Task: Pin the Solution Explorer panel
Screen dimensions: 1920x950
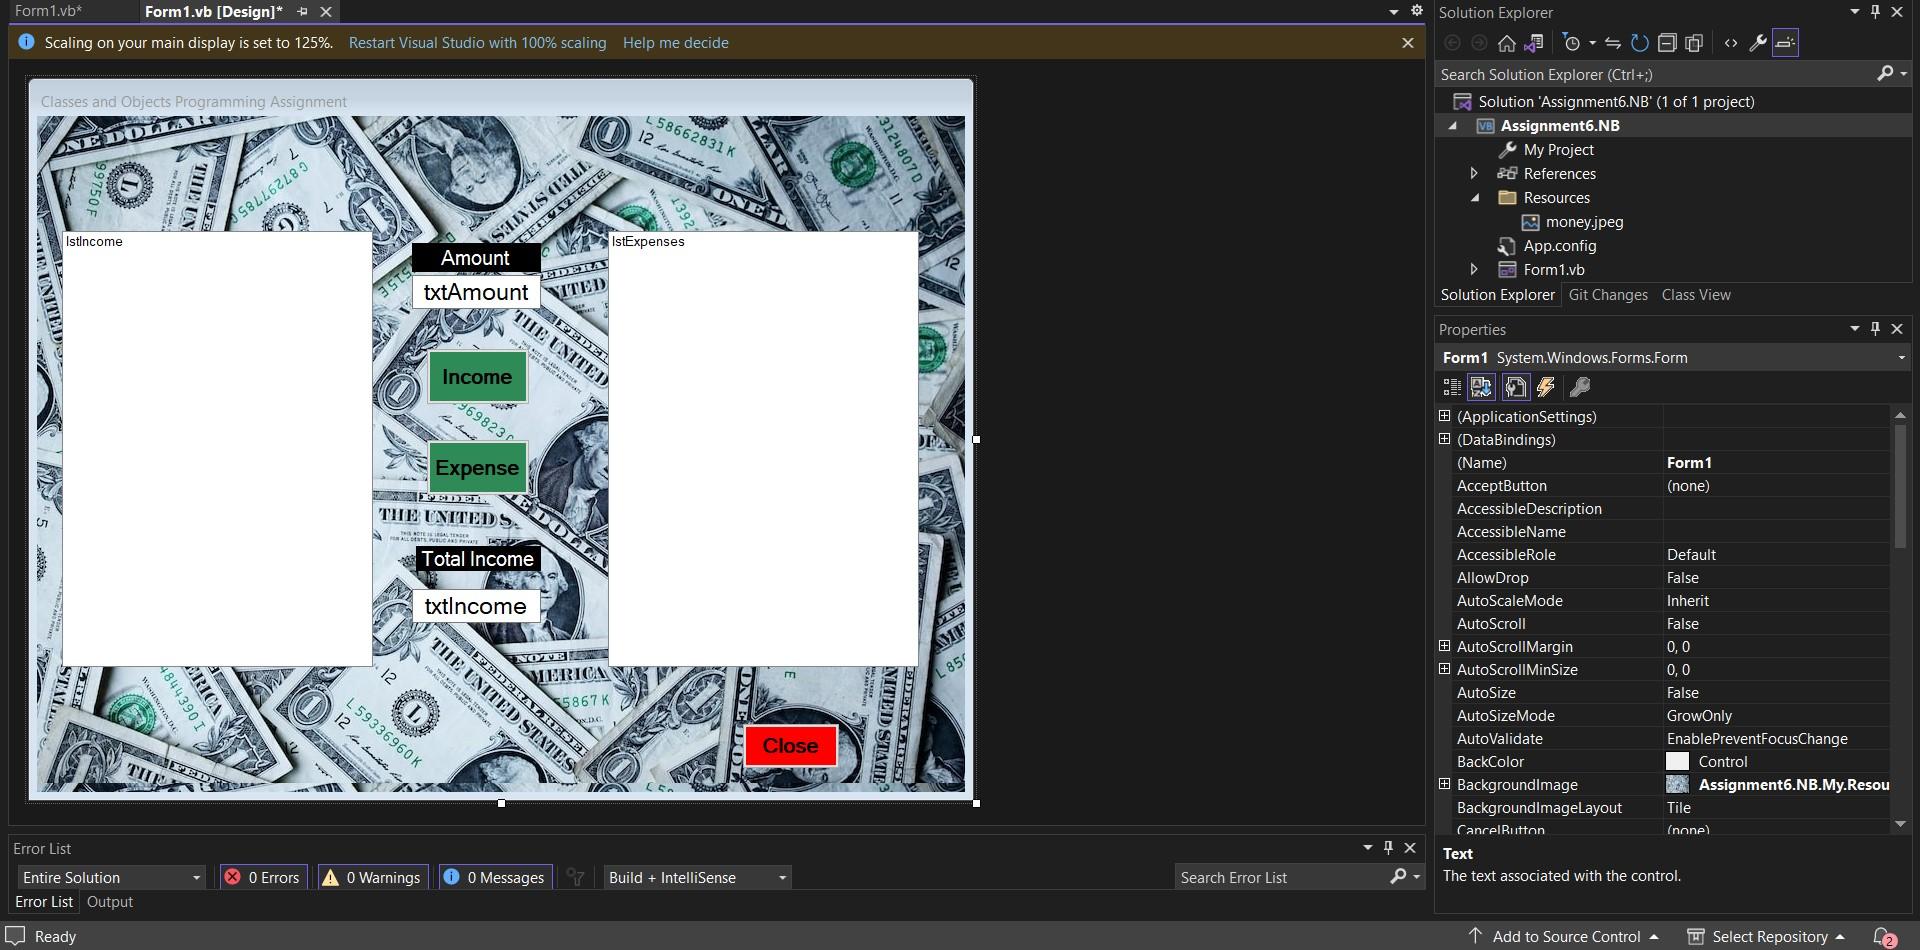Action: 1876,12
